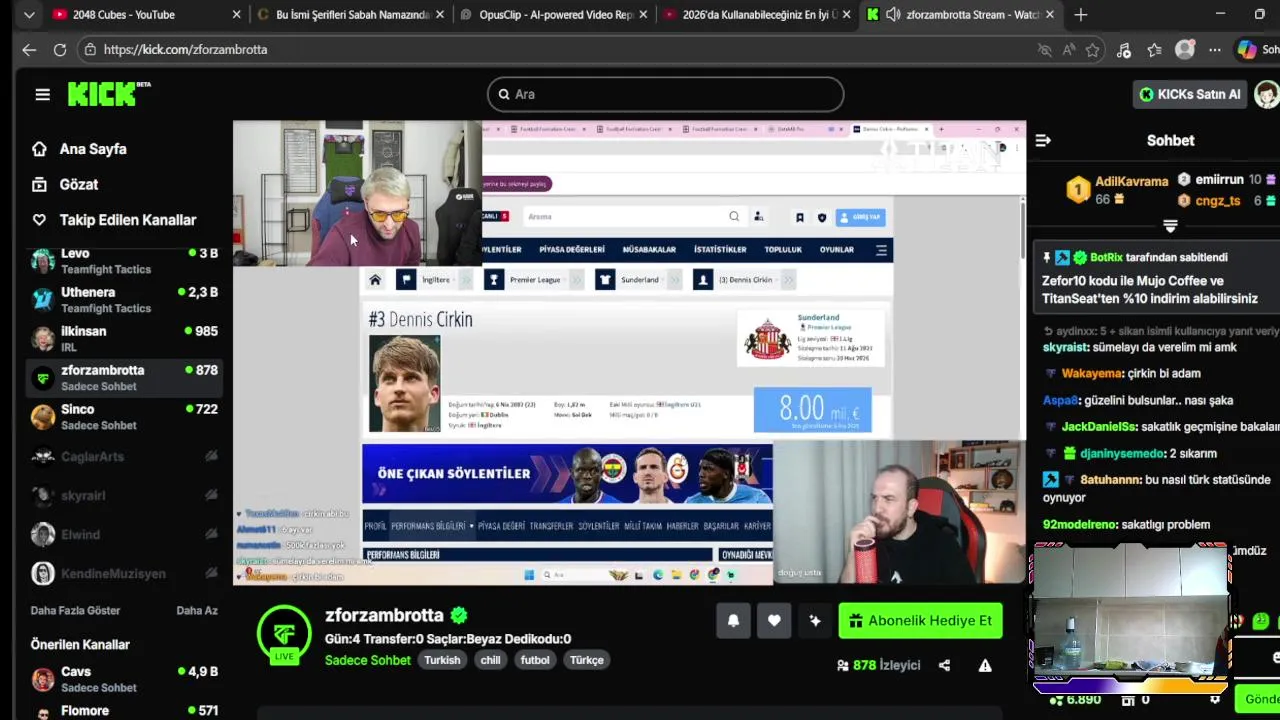Open the favorites list icon

pyautogui.click(x=1155, y=50)
